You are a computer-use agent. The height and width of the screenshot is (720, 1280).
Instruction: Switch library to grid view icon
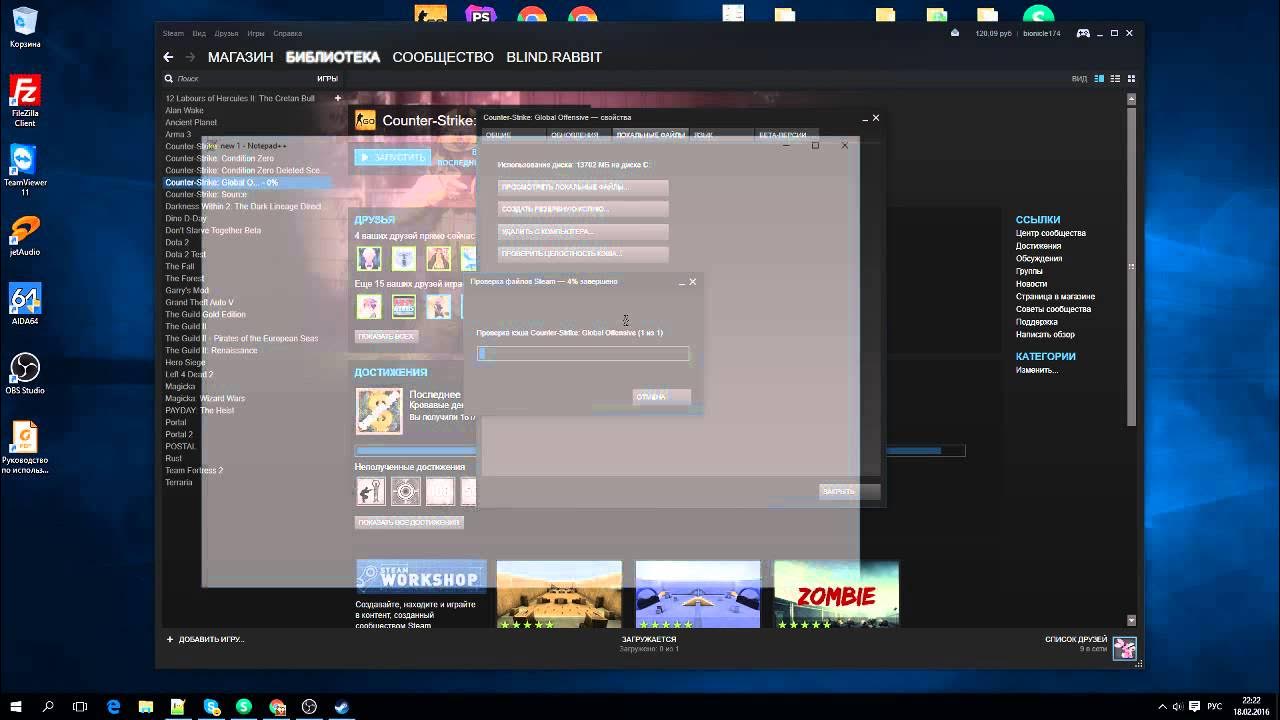click(x=1132, y=78)
